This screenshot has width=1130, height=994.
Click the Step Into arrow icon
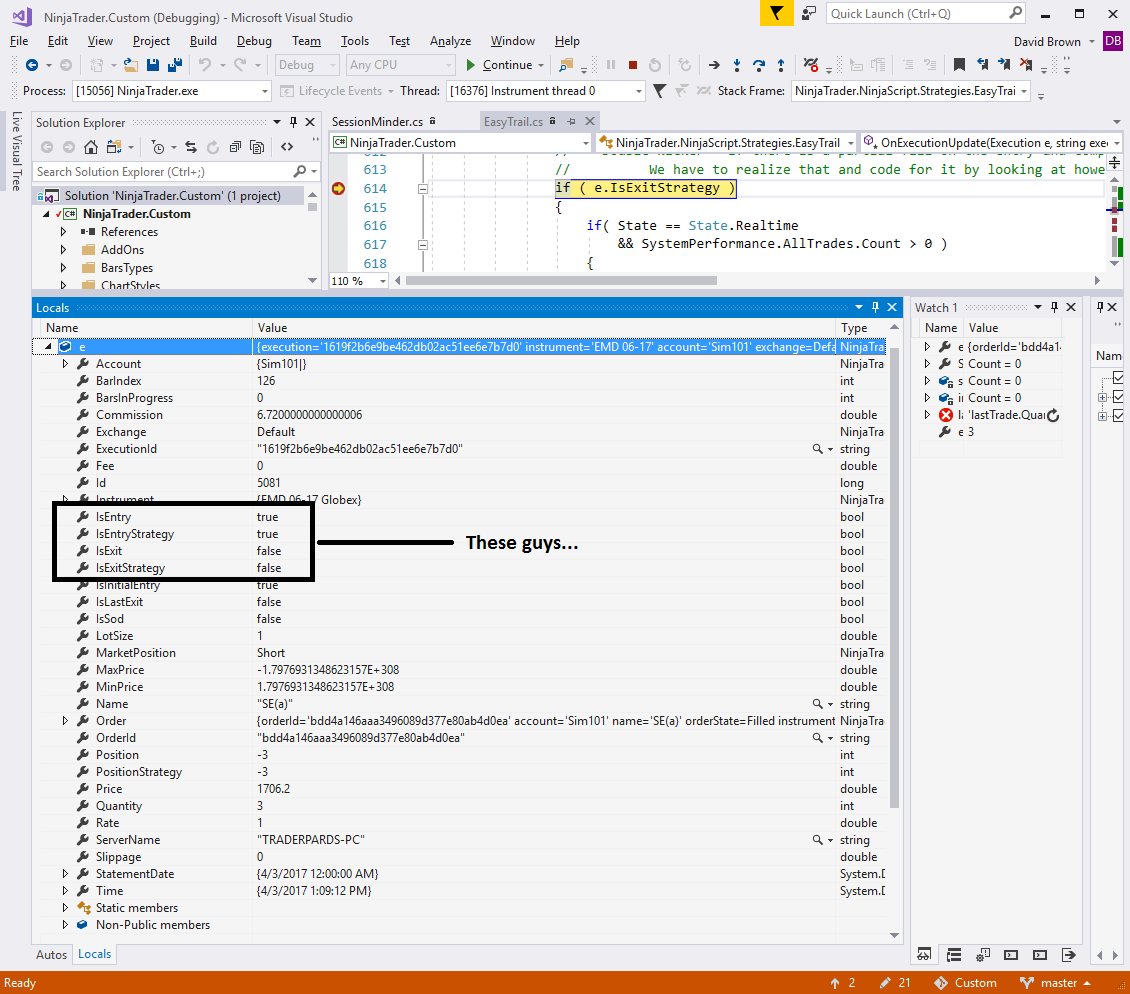pos(737,65)
